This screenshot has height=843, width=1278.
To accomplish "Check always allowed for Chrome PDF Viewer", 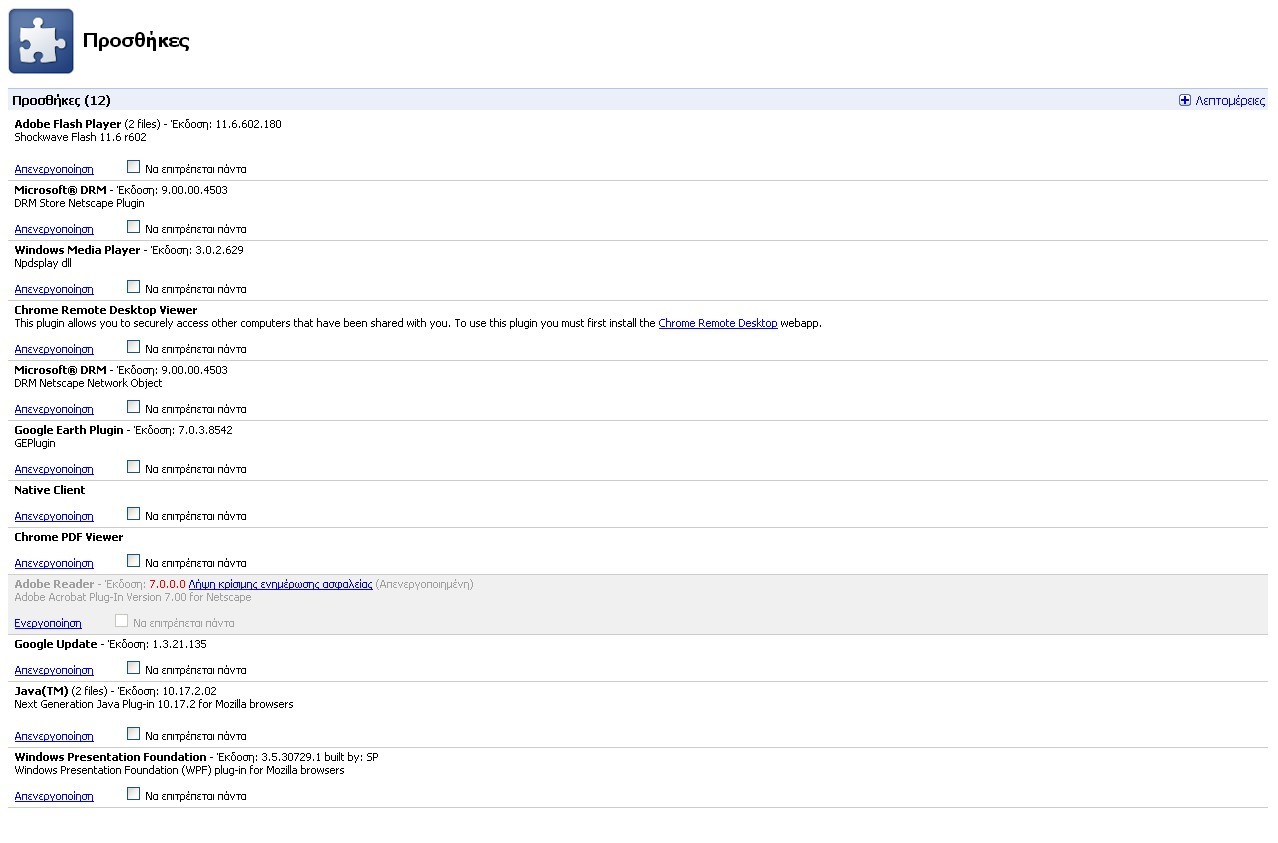I will 133,561.
